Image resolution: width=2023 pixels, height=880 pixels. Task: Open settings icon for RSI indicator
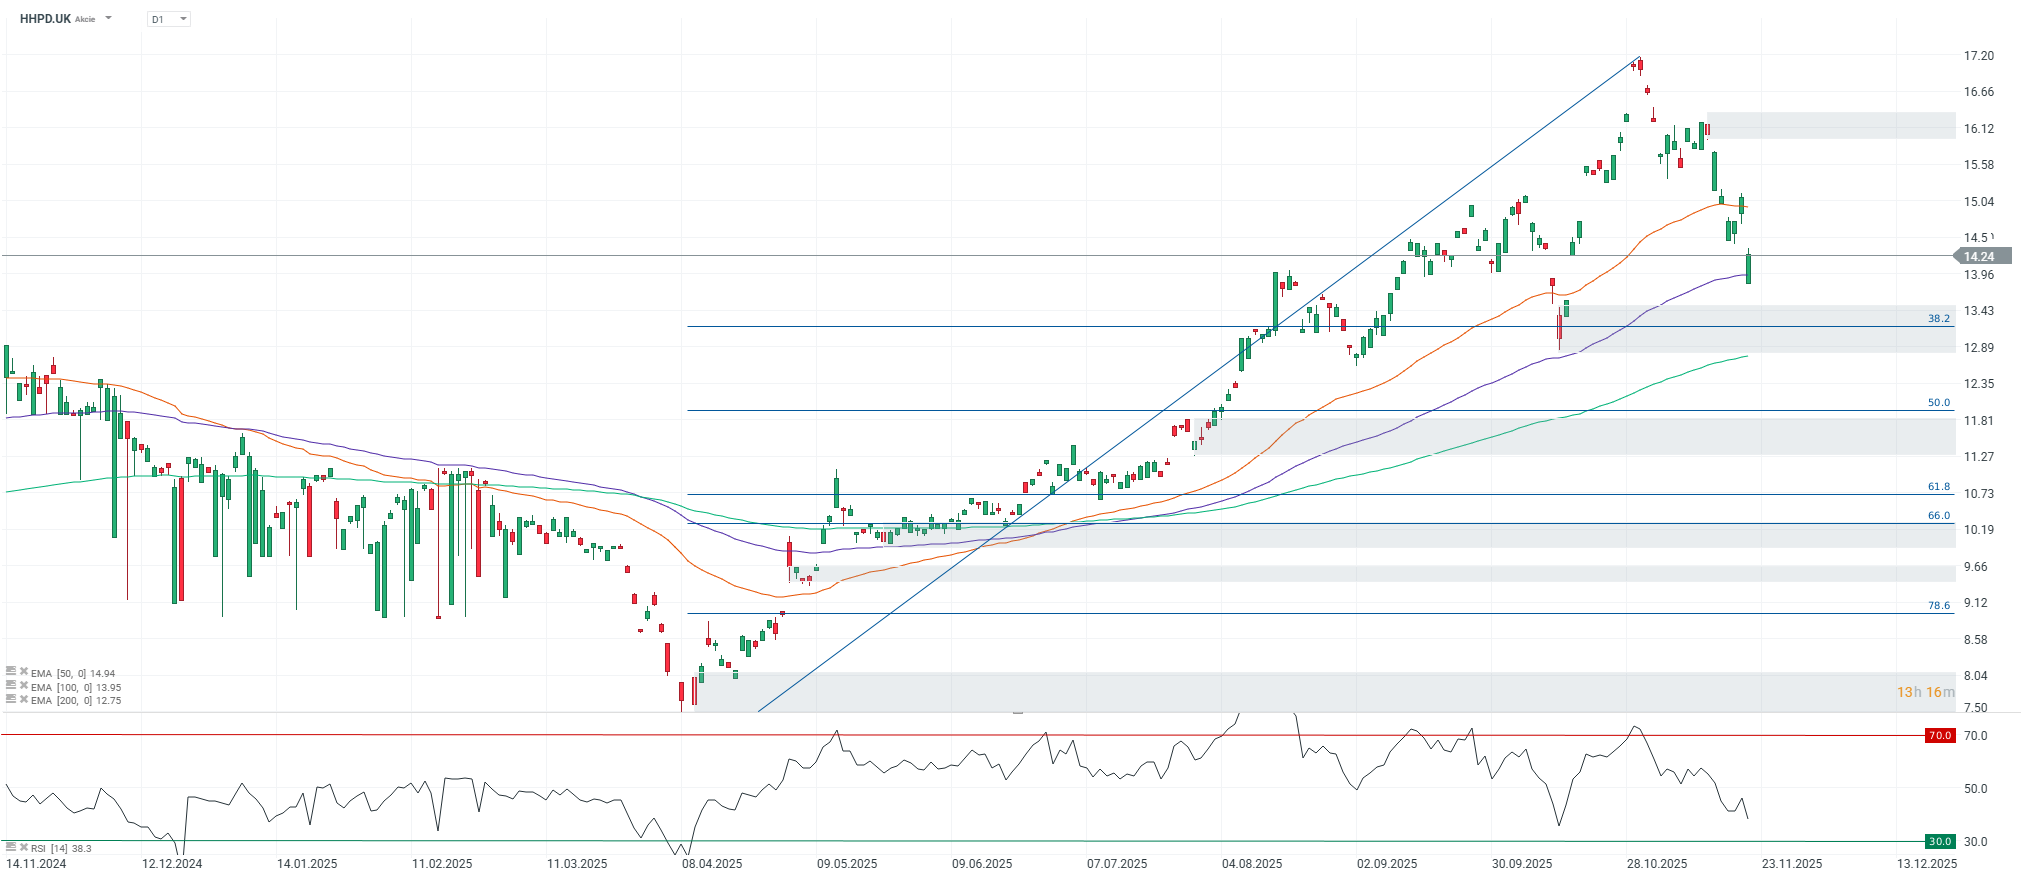tap(11, 847)
